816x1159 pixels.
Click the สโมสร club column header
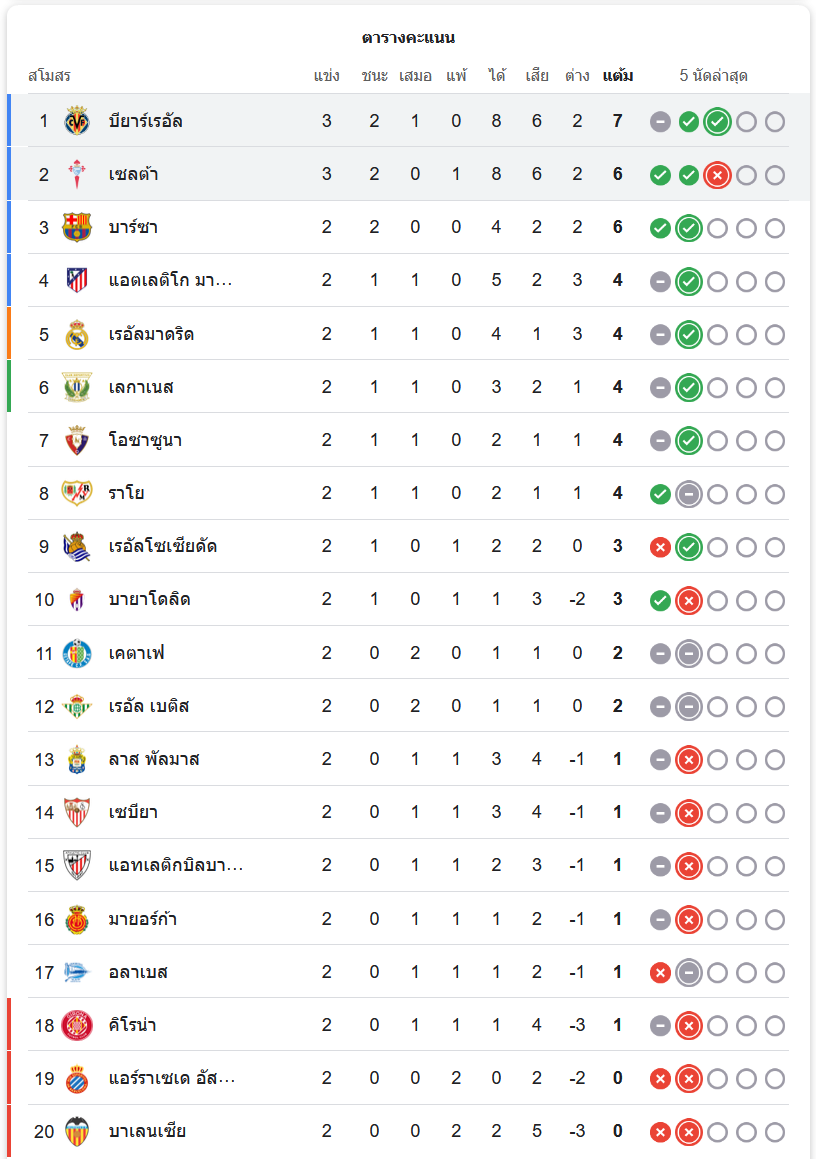coord(49,76)
